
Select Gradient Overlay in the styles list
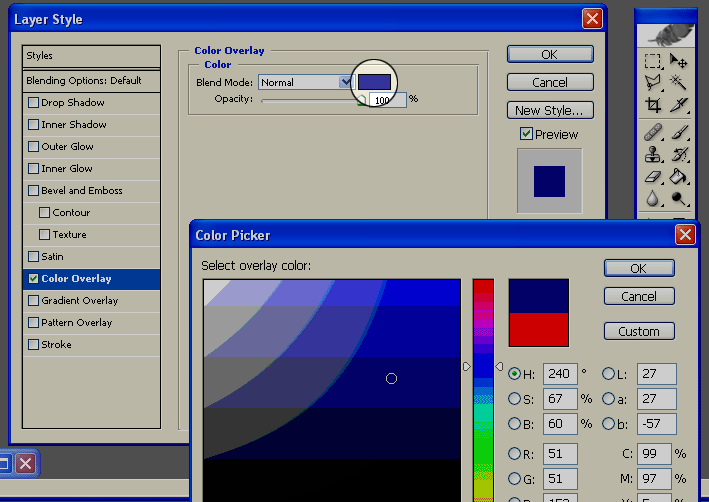[x=79, y=301]
